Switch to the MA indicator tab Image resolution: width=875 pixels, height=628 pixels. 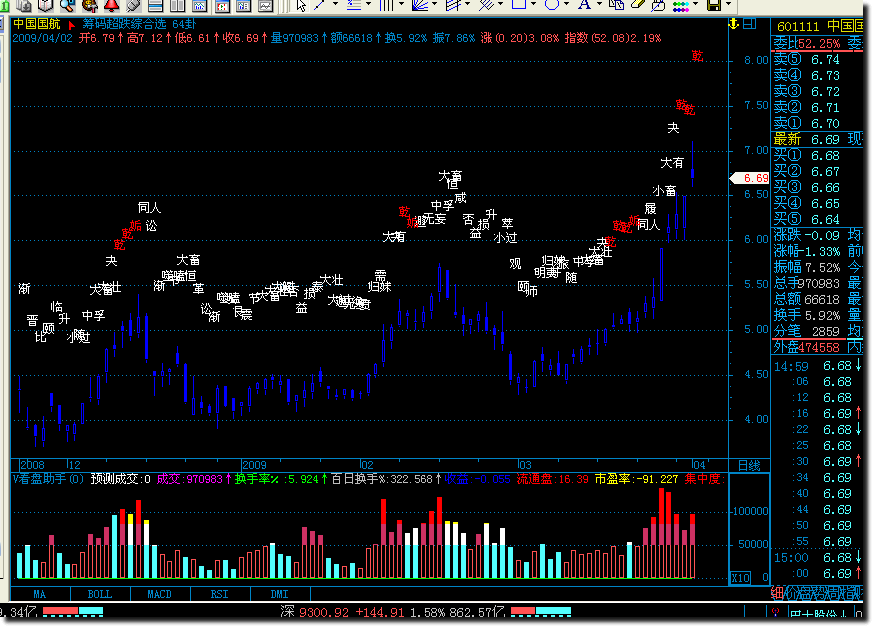pyautogui.click(x=40, y=595)
